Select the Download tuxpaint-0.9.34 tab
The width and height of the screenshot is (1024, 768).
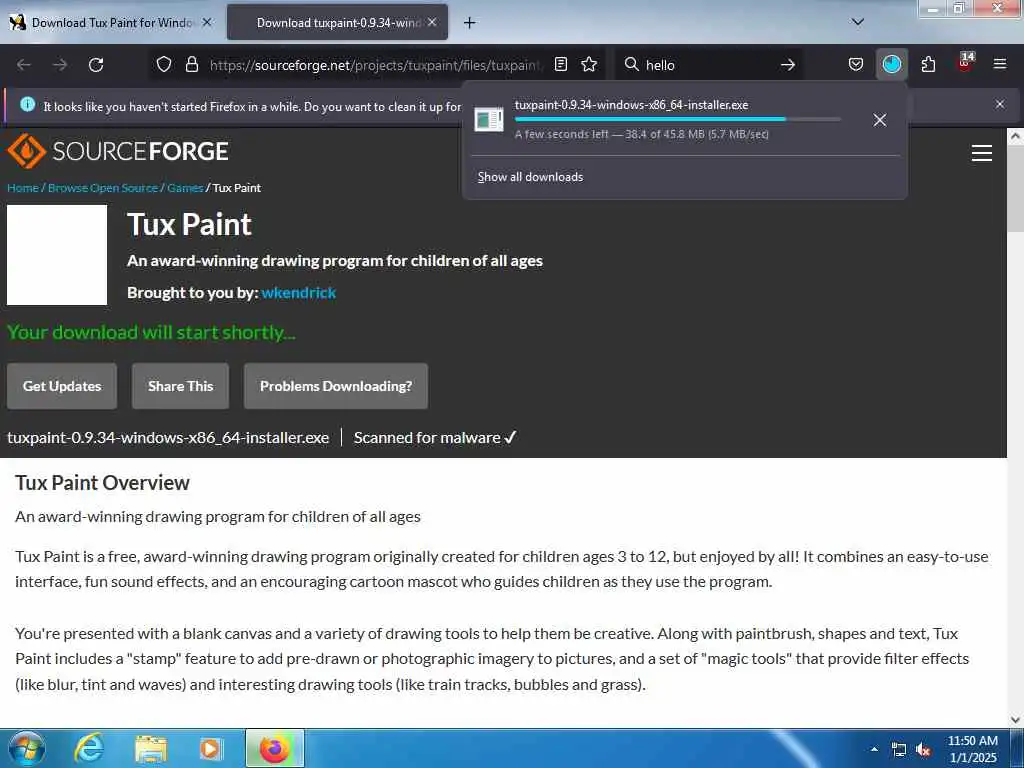[338, 23]
